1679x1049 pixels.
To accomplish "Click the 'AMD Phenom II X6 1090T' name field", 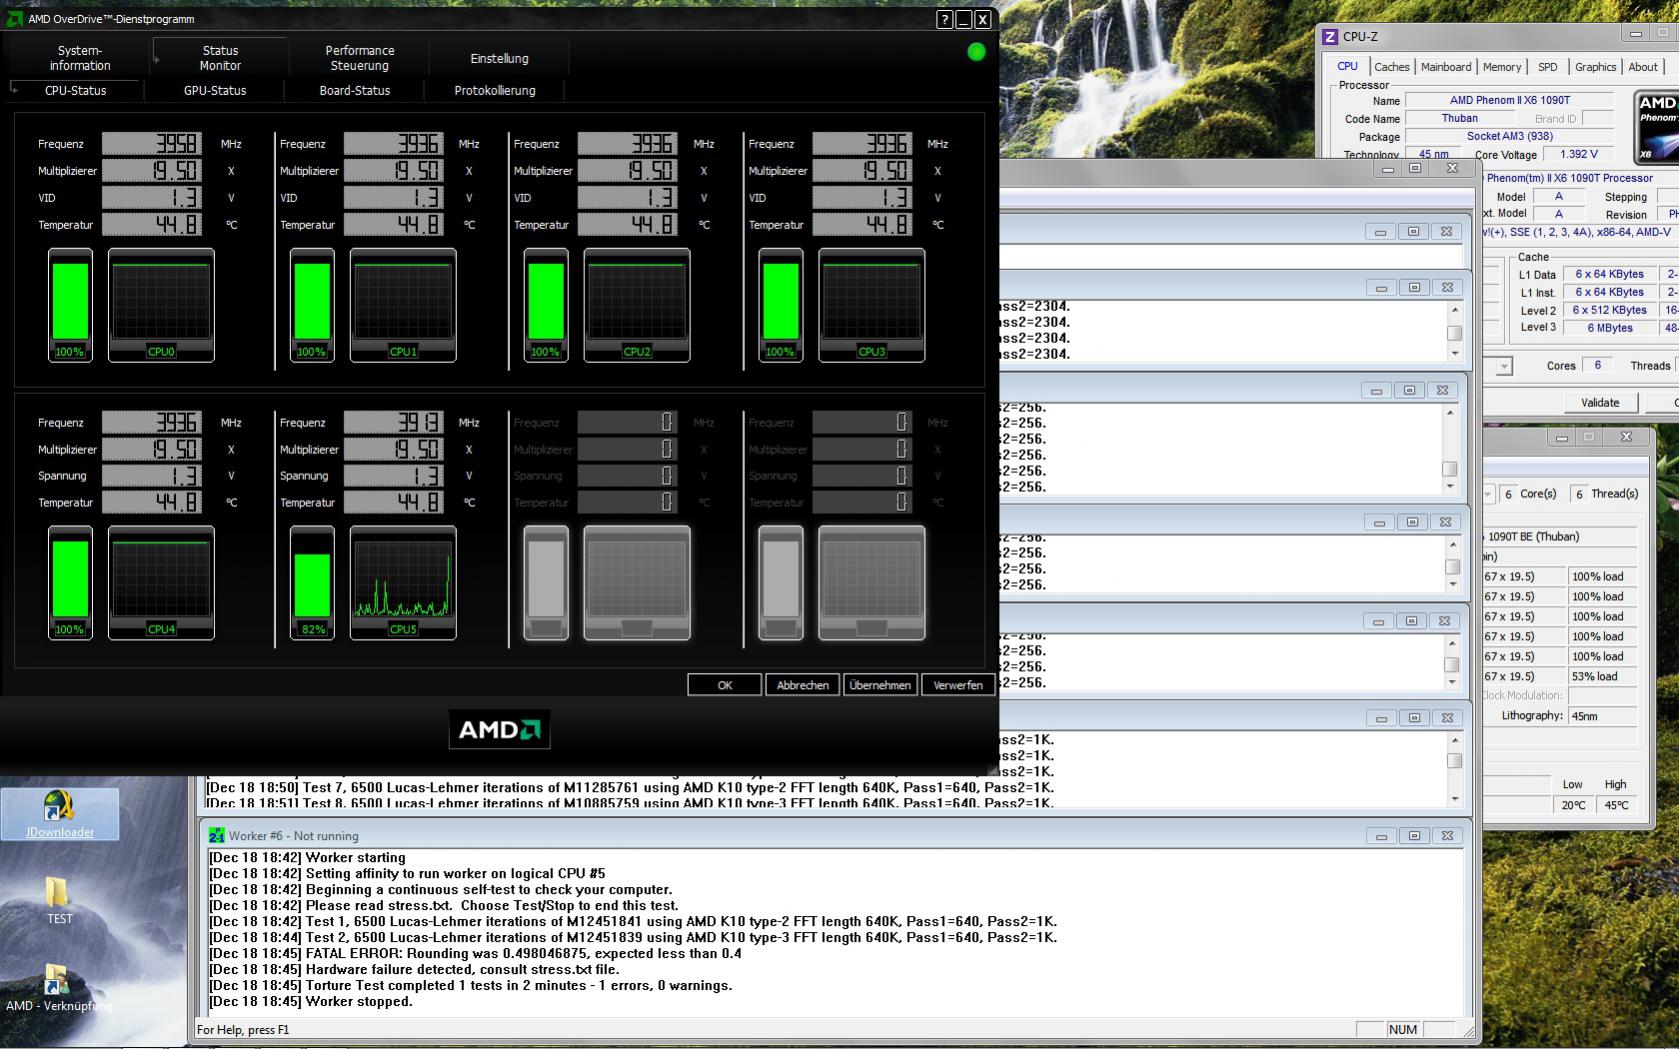I will point(1510,100).
